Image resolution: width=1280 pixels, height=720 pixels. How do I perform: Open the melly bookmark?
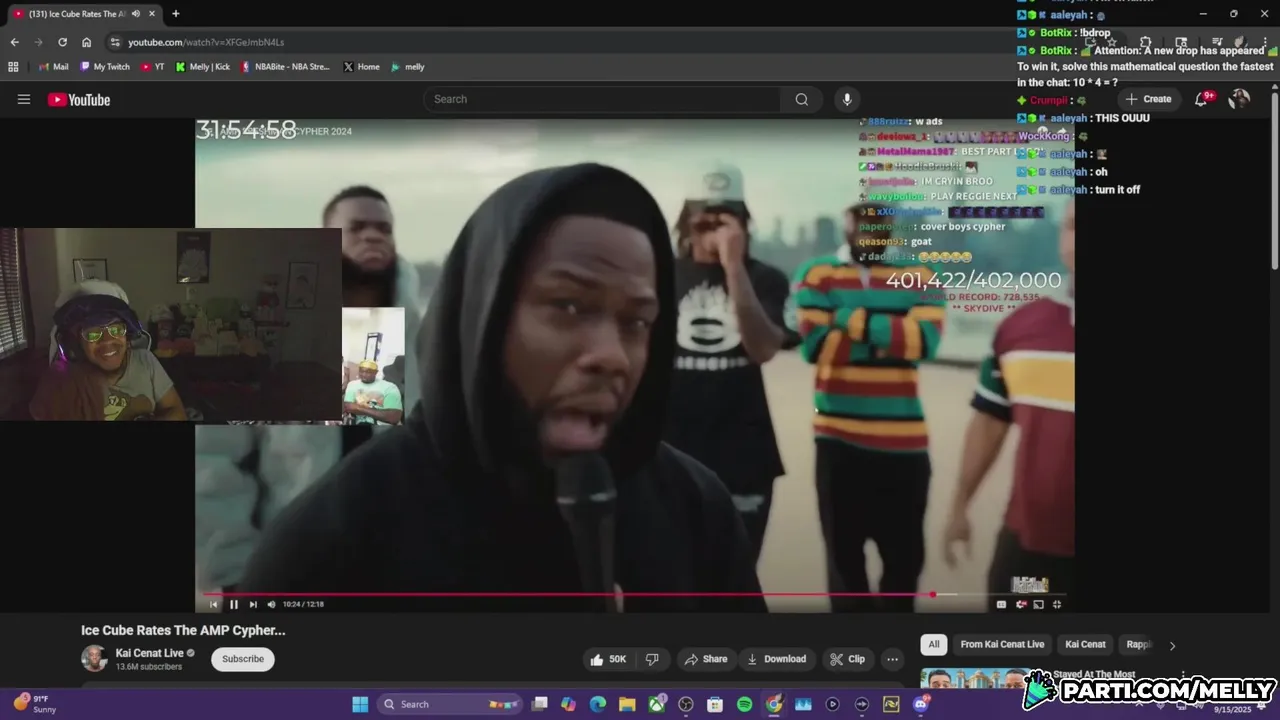pos(407,67)
